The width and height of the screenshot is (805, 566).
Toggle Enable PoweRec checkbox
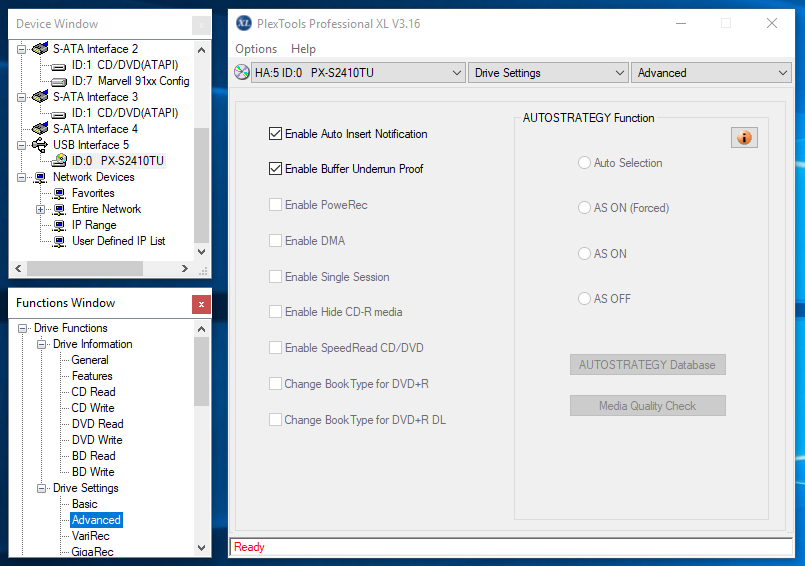pos(275,204)
